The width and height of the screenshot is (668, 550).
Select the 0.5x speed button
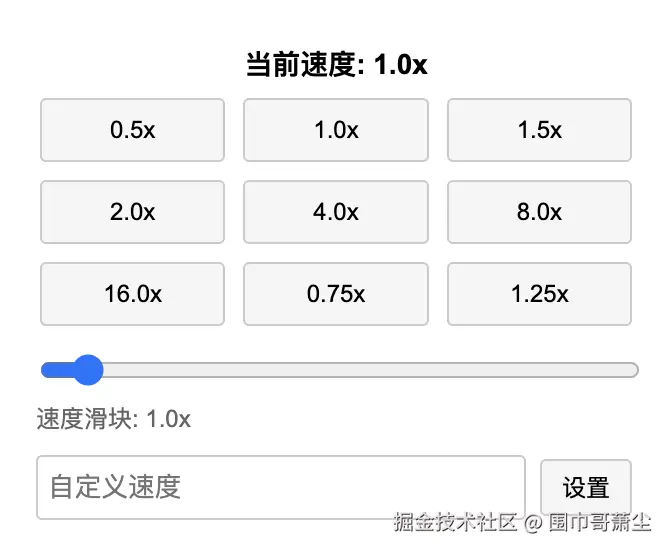click(x=132, y=130)
